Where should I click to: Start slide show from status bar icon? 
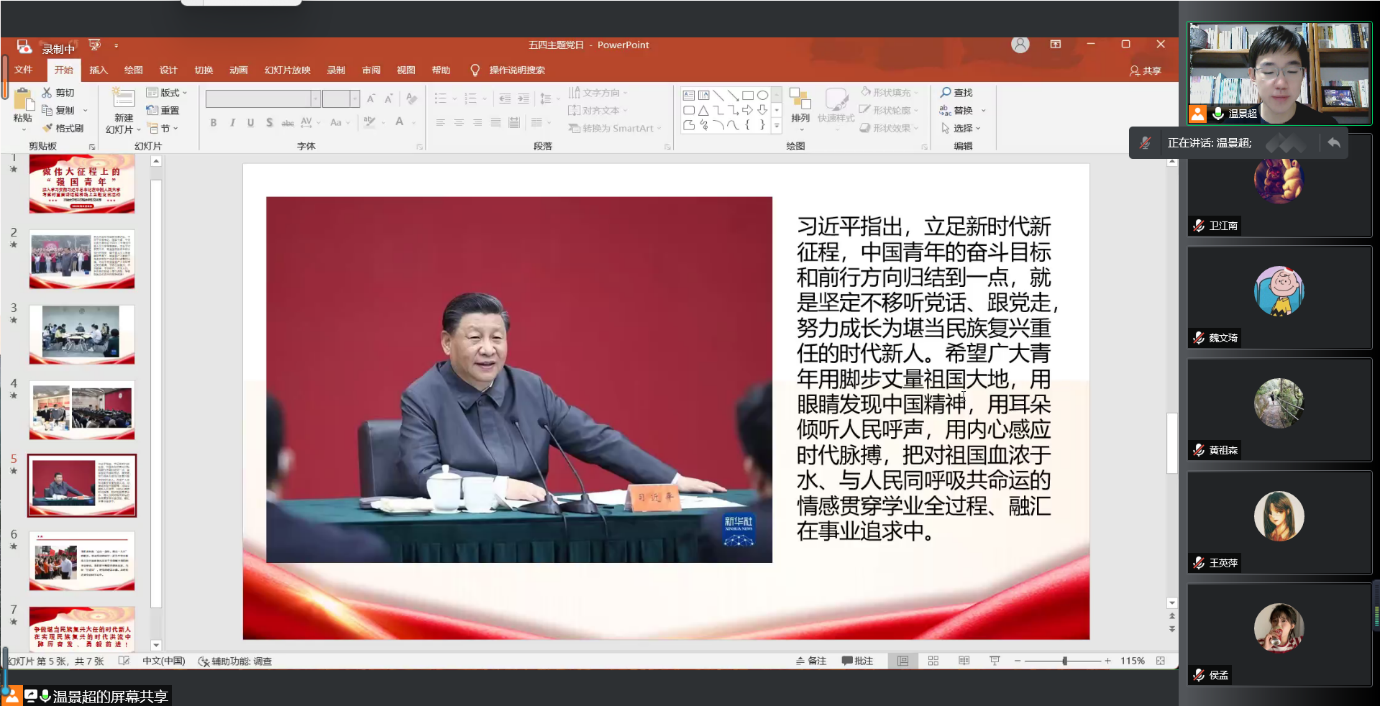point(994,661)
